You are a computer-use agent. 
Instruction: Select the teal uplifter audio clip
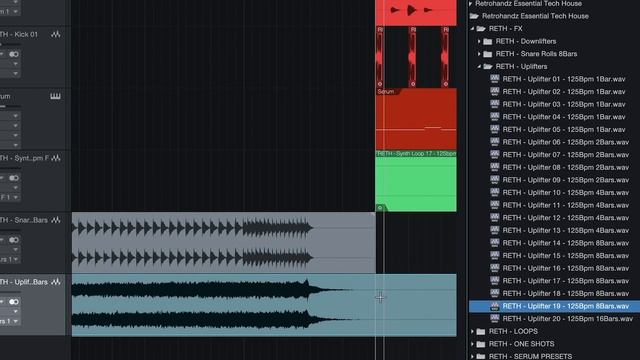264,305
